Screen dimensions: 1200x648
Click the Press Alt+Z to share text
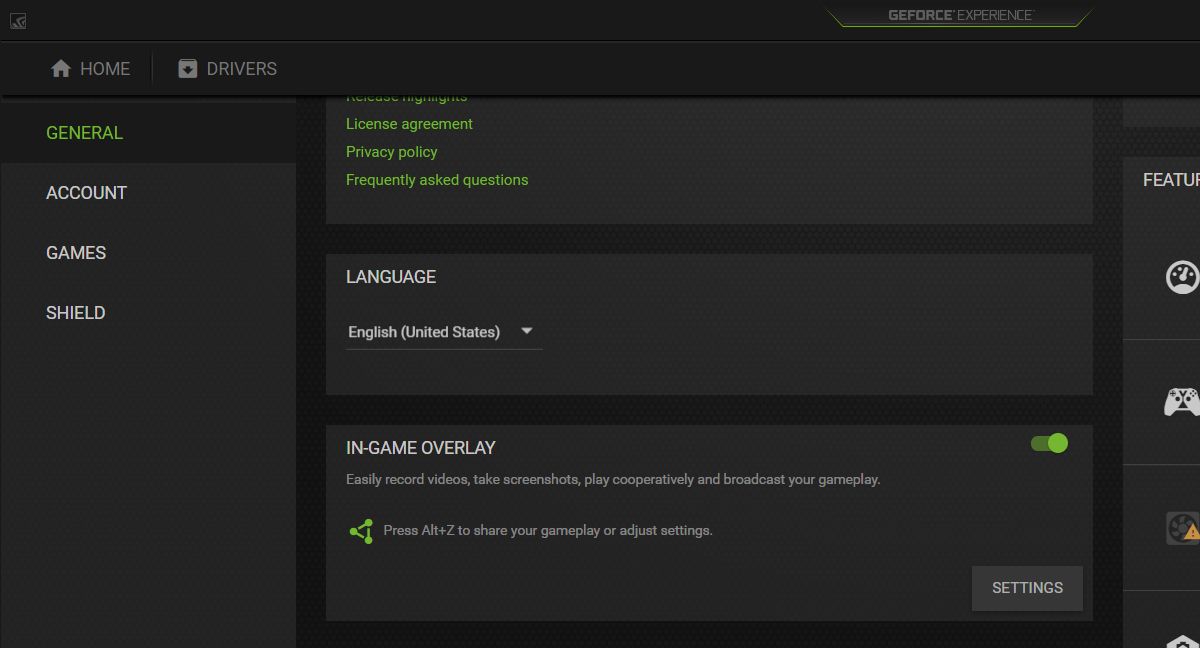point(548,531)
